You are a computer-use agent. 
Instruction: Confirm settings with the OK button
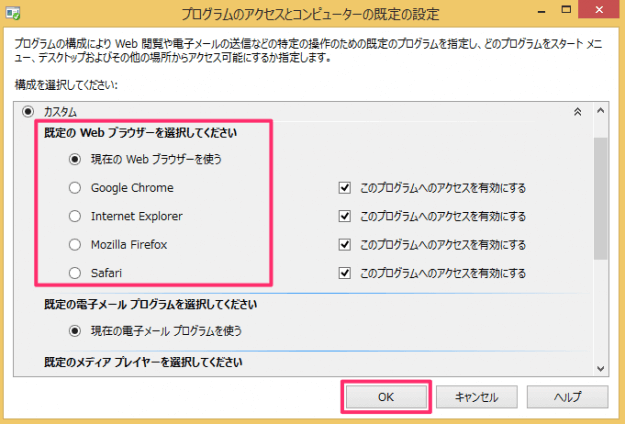(386, 397)
